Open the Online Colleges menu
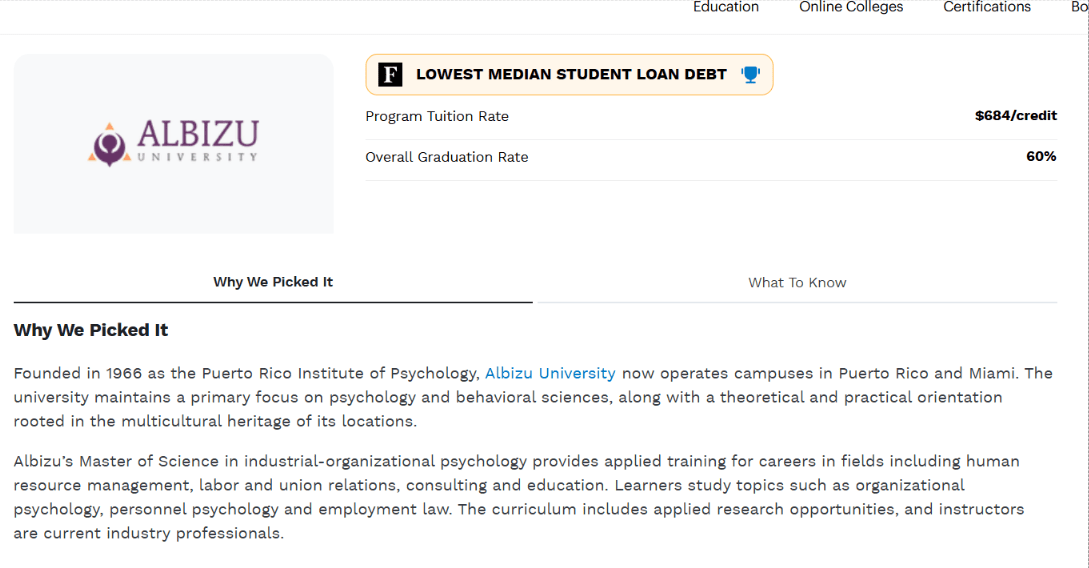 pyautogui.click(x=851, y=8)
